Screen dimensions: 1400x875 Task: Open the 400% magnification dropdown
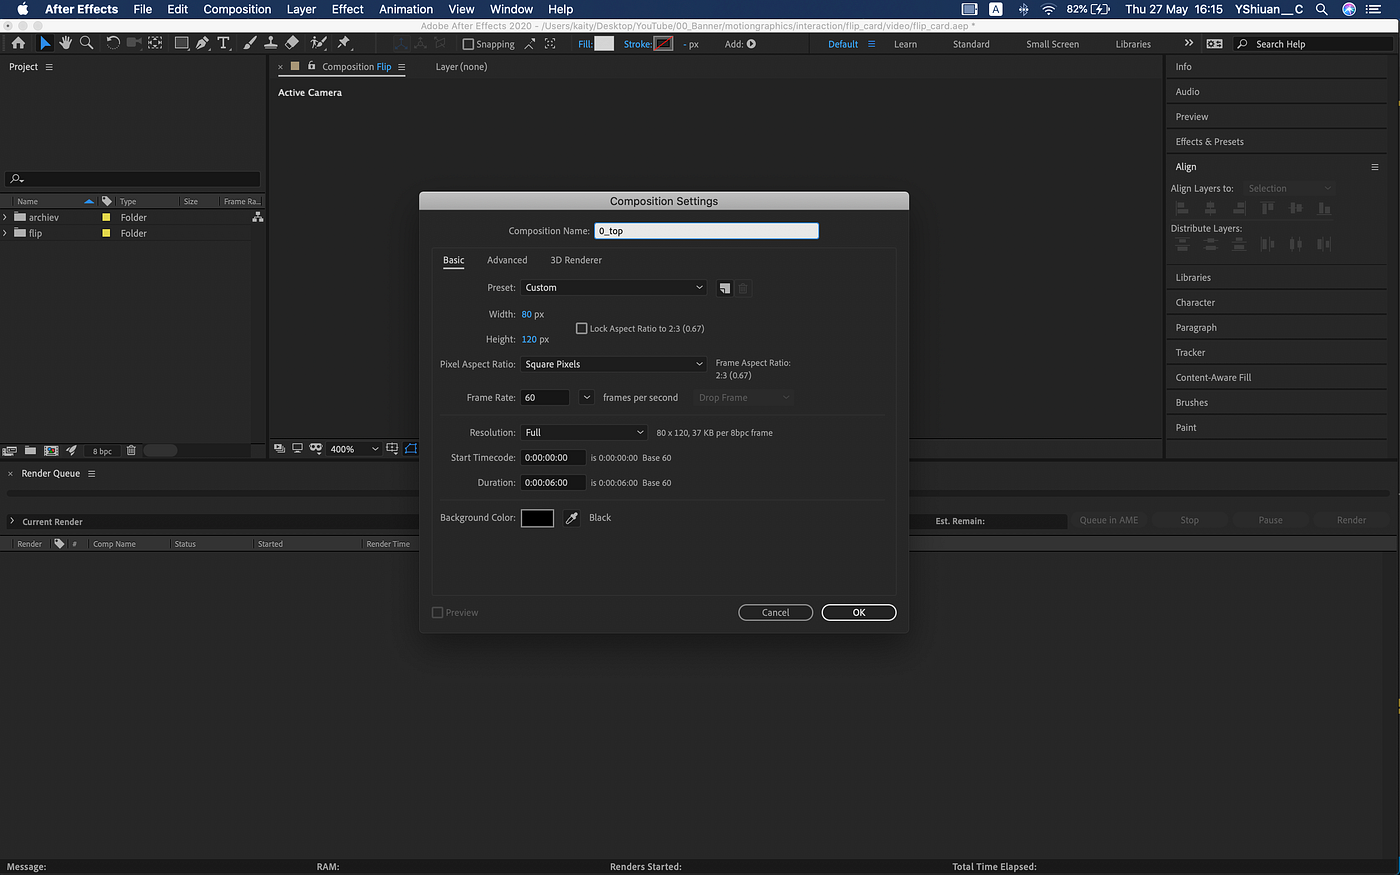pyautogui.click(x=355, y=449)
